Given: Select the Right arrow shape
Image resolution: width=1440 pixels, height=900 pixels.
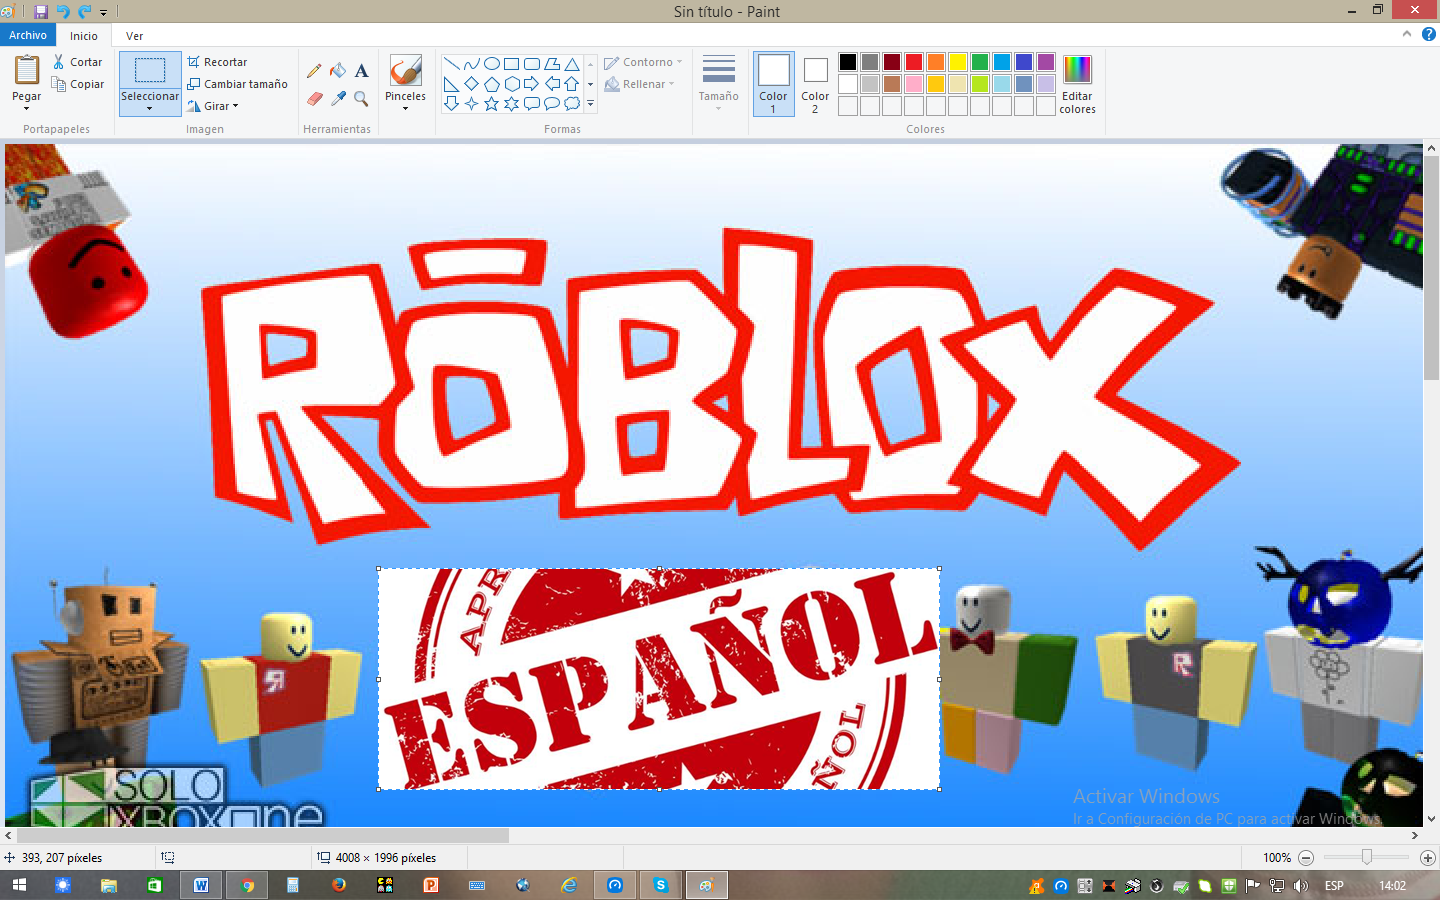Looking at the screenshot, I should [531, 84].
